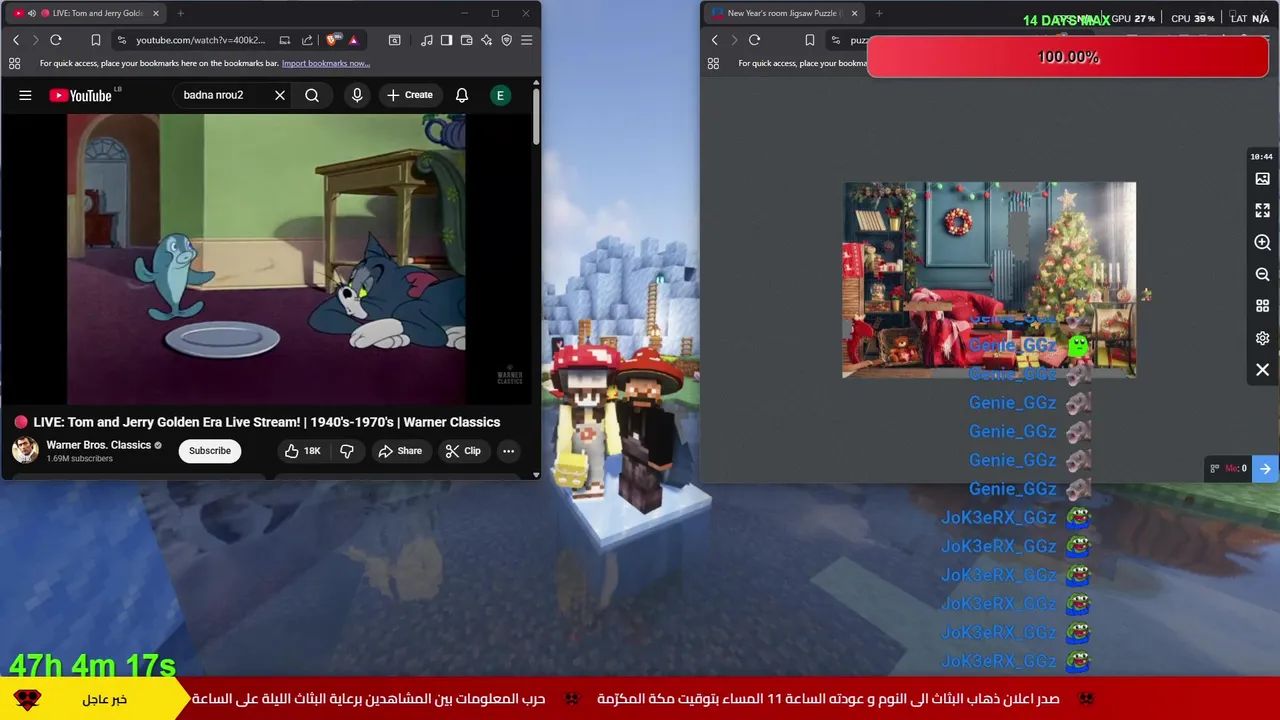
Task: Like the video showing 18K likes
Action: [302, 451]
